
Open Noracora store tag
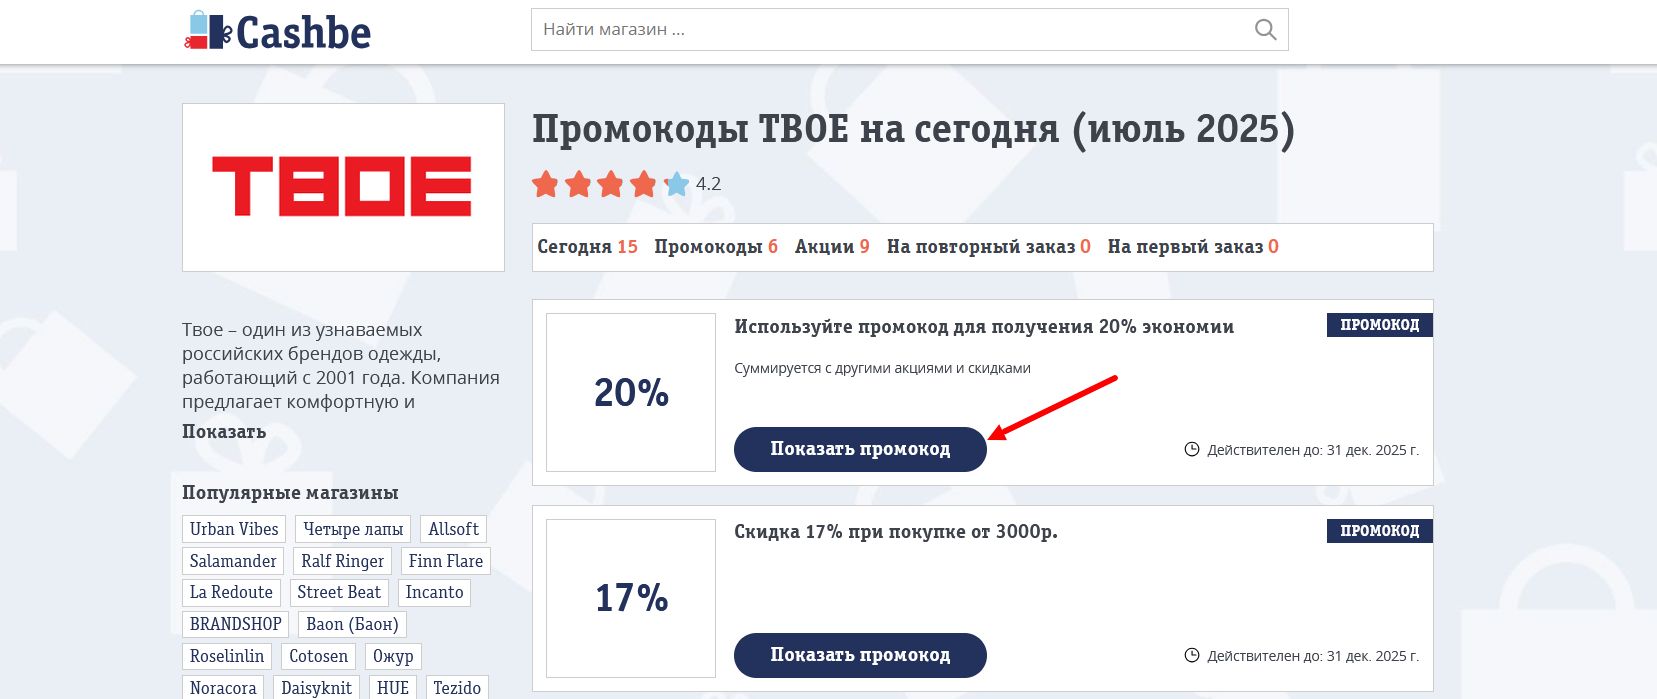223,687
